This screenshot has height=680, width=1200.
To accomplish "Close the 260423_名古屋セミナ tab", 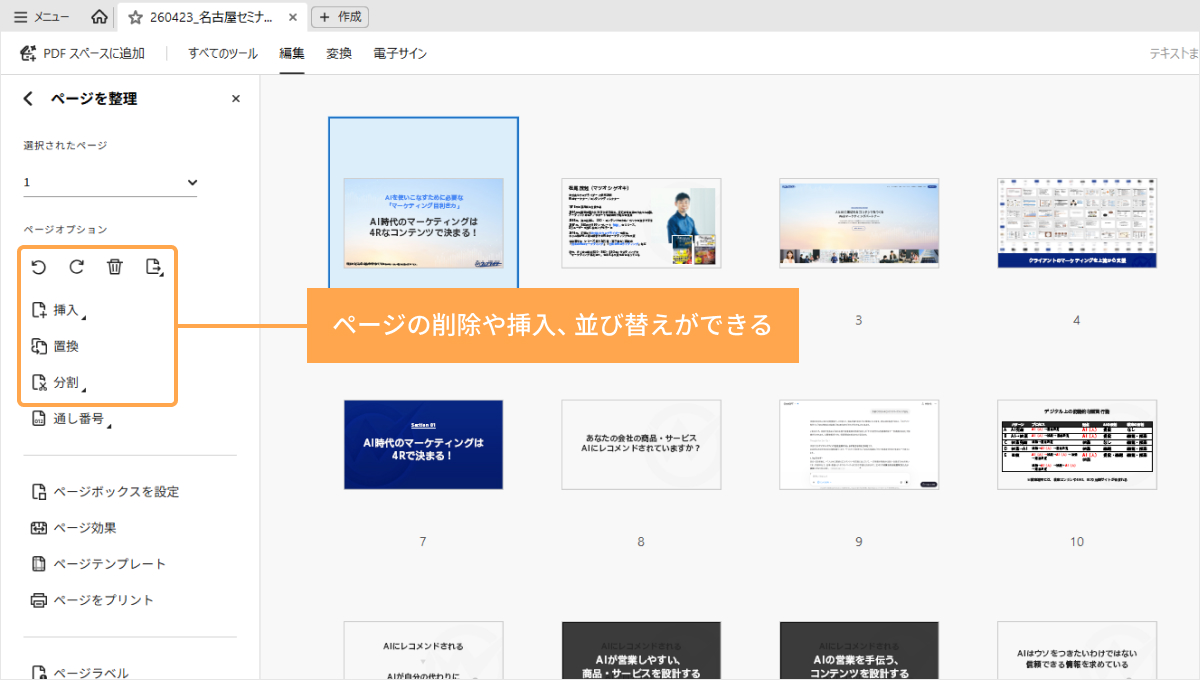I will [291, 17].
